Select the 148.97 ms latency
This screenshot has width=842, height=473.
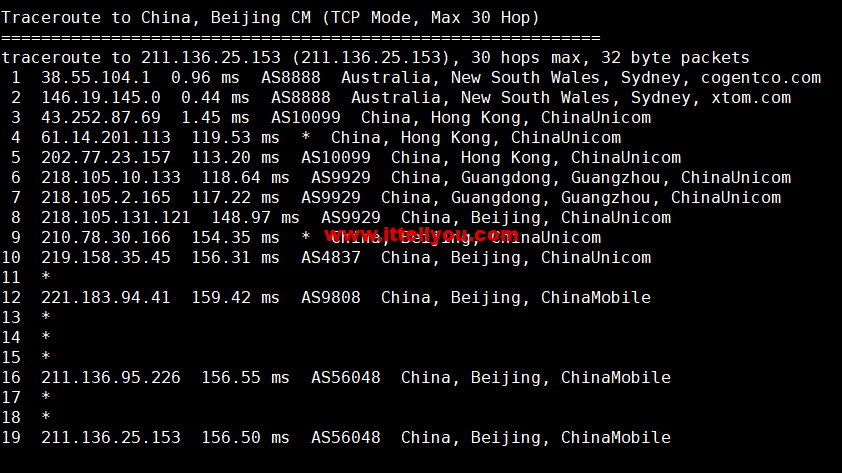click(255, 217)
